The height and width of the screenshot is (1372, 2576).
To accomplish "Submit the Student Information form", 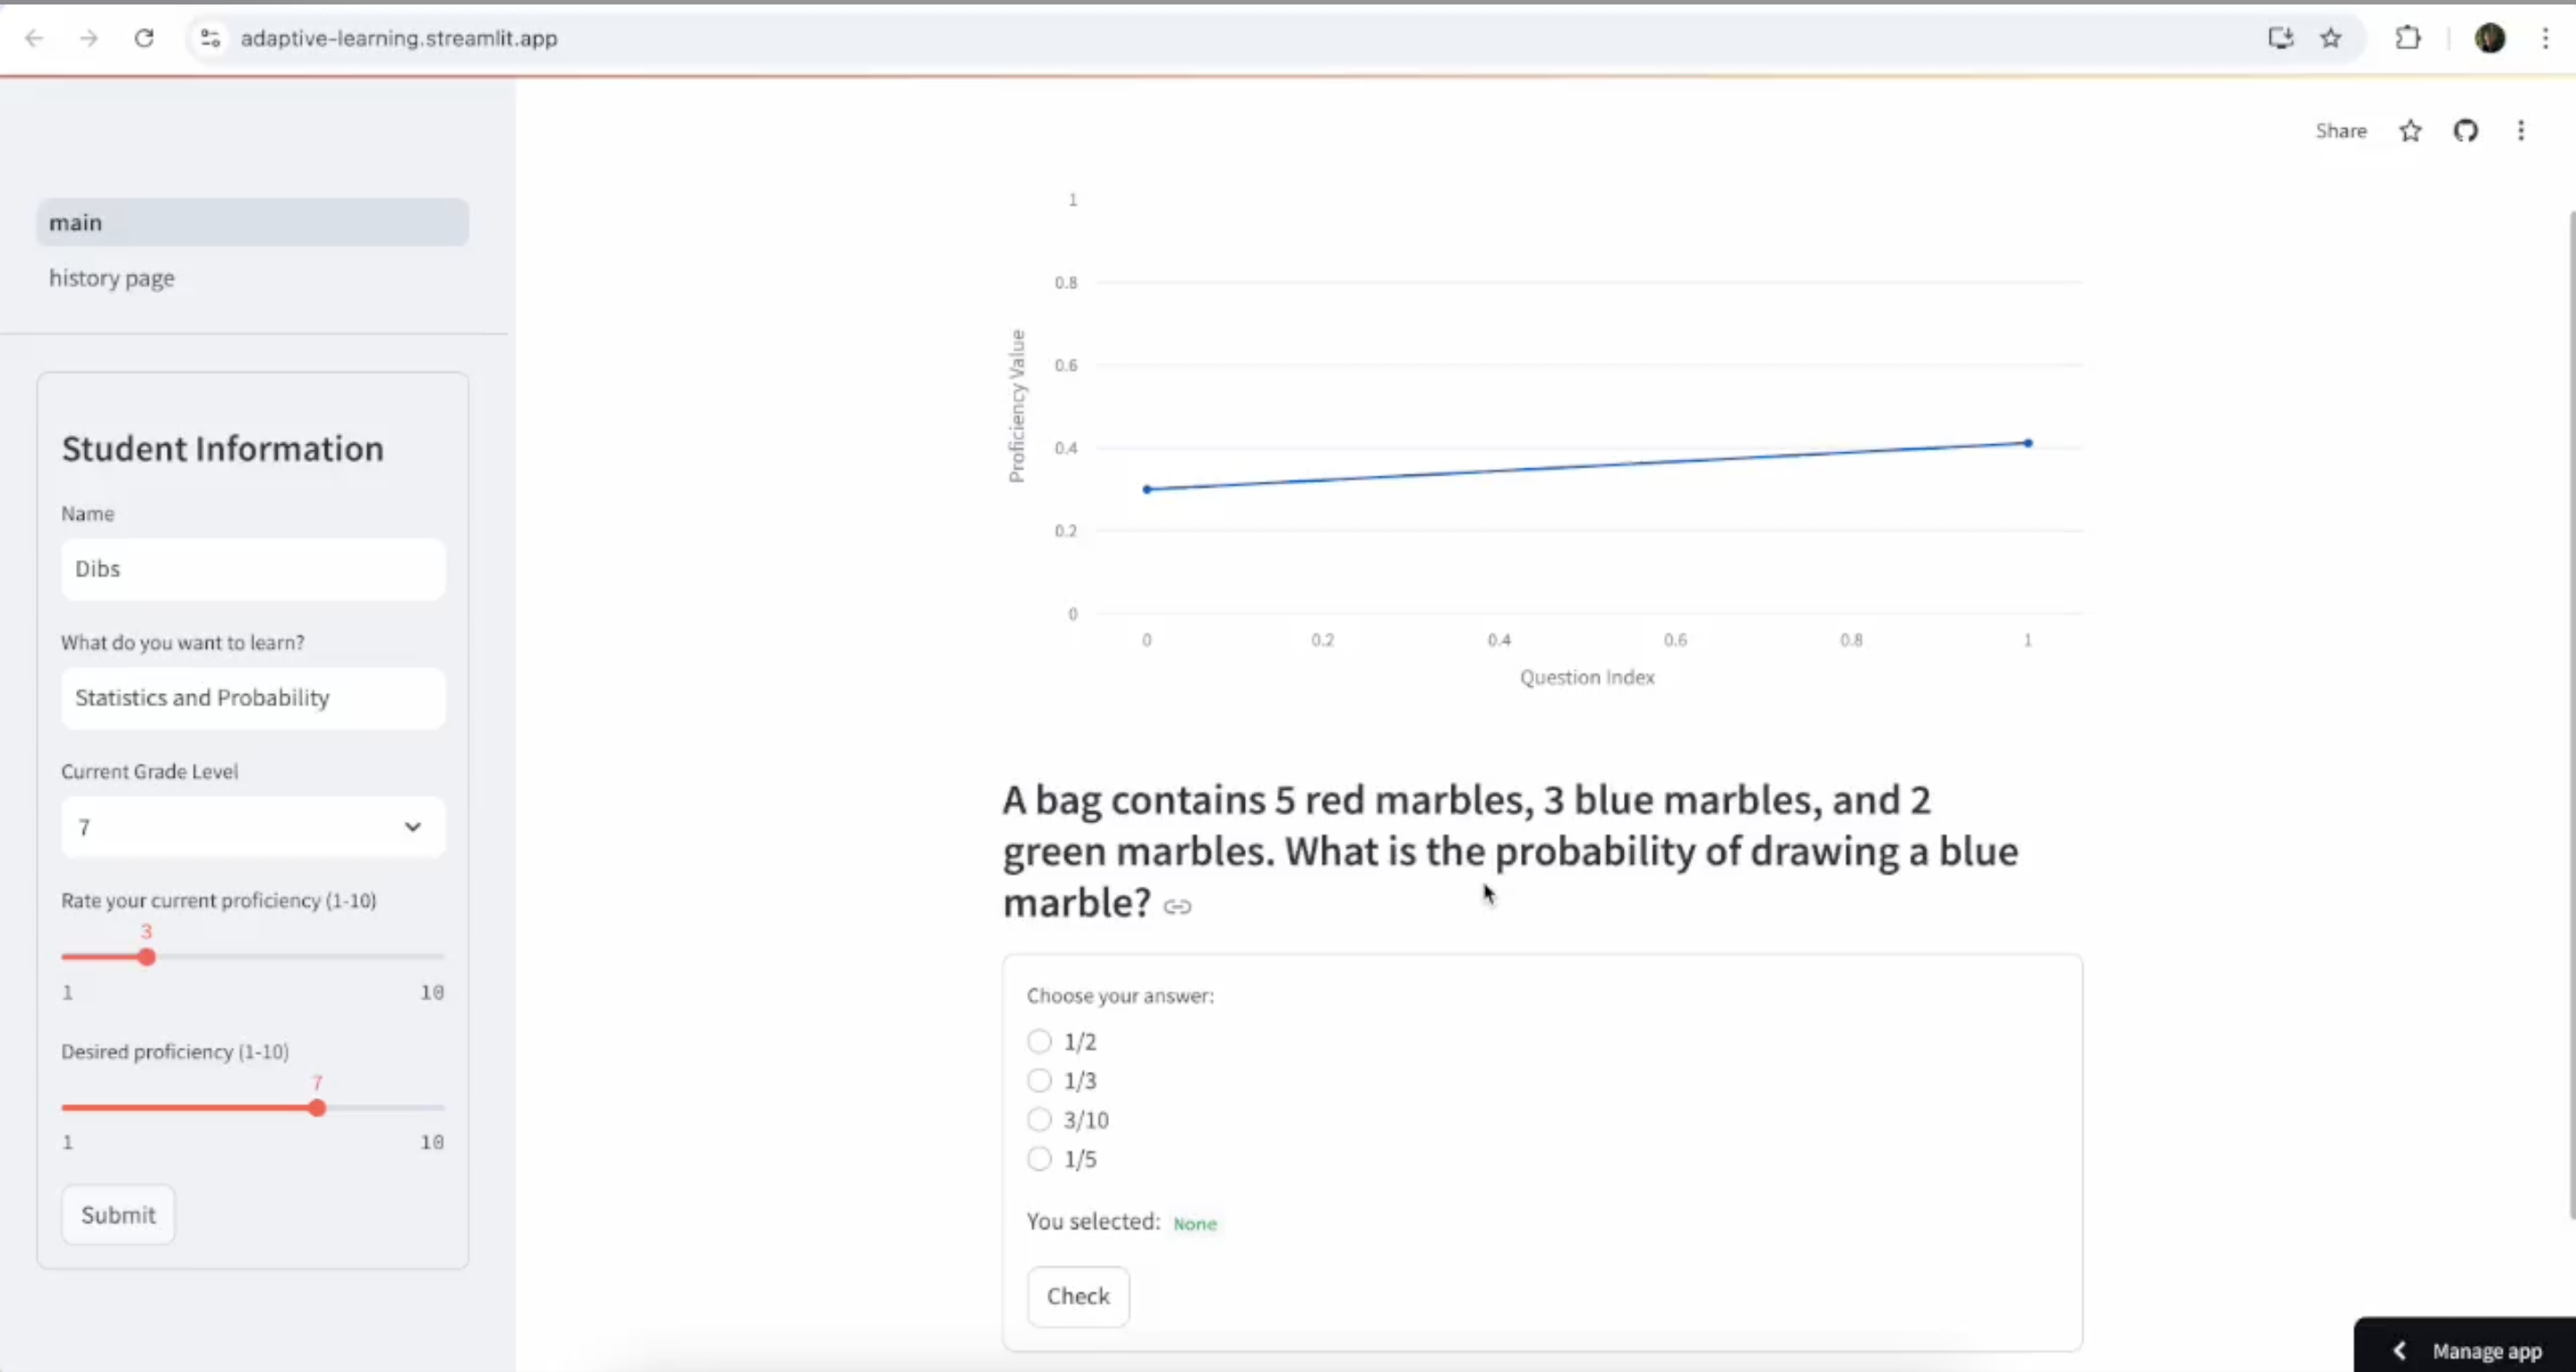I will [118, 1214].
